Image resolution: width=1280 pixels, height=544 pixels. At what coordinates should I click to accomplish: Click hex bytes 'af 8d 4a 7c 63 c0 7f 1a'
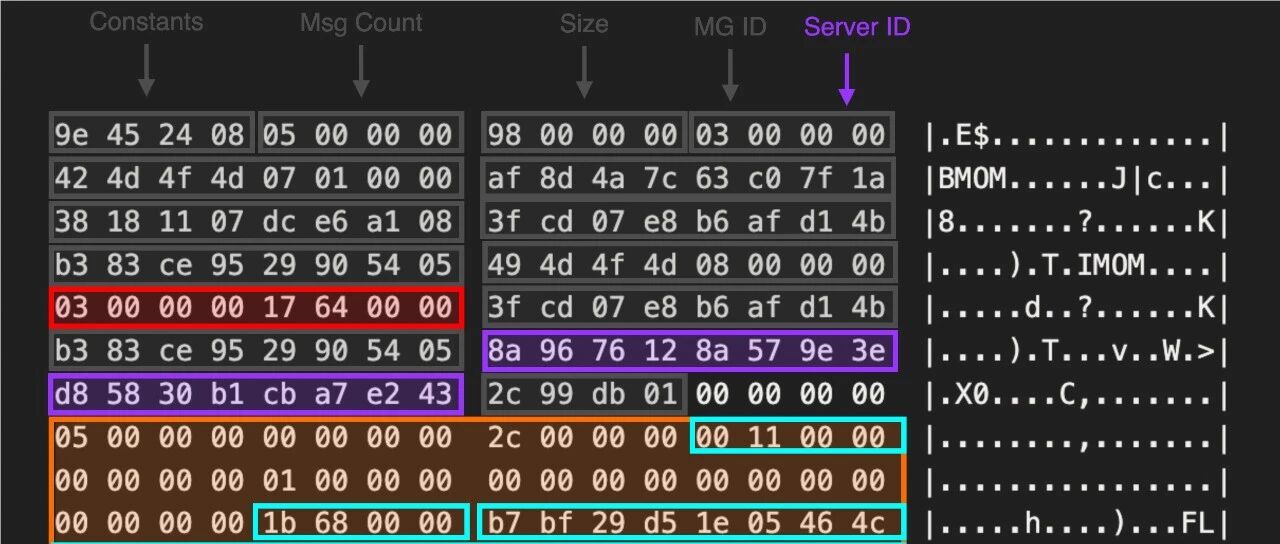coord(686,178)
